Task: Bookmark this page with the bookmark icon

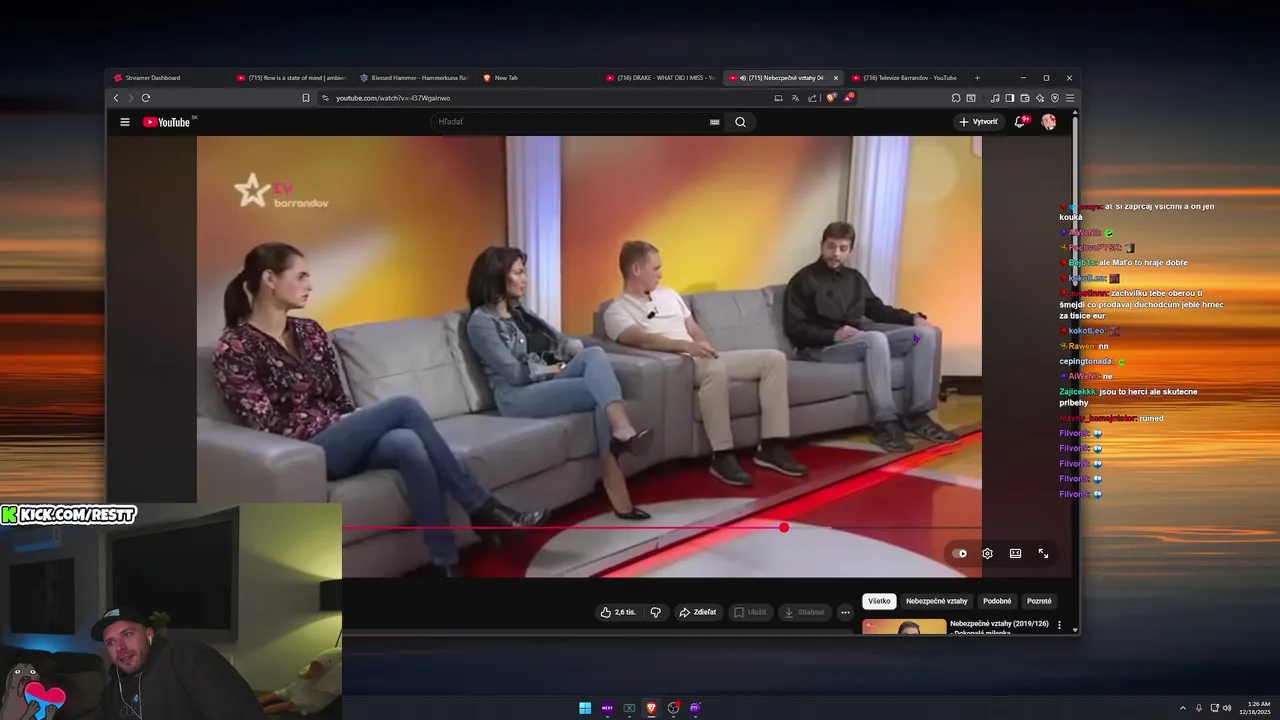Action: click(306, 98)
